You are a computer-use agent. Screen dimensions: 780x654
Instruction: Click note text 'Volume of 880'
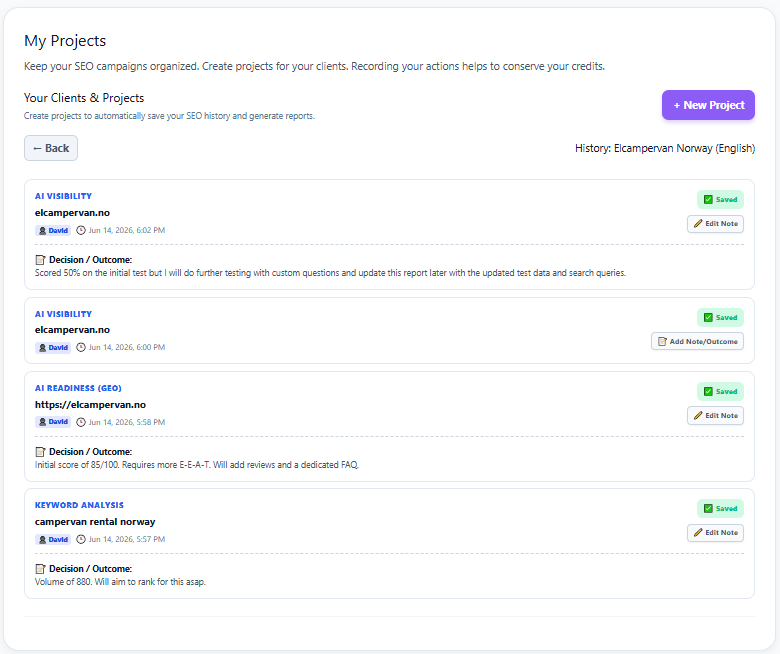[x=63, y=582]
